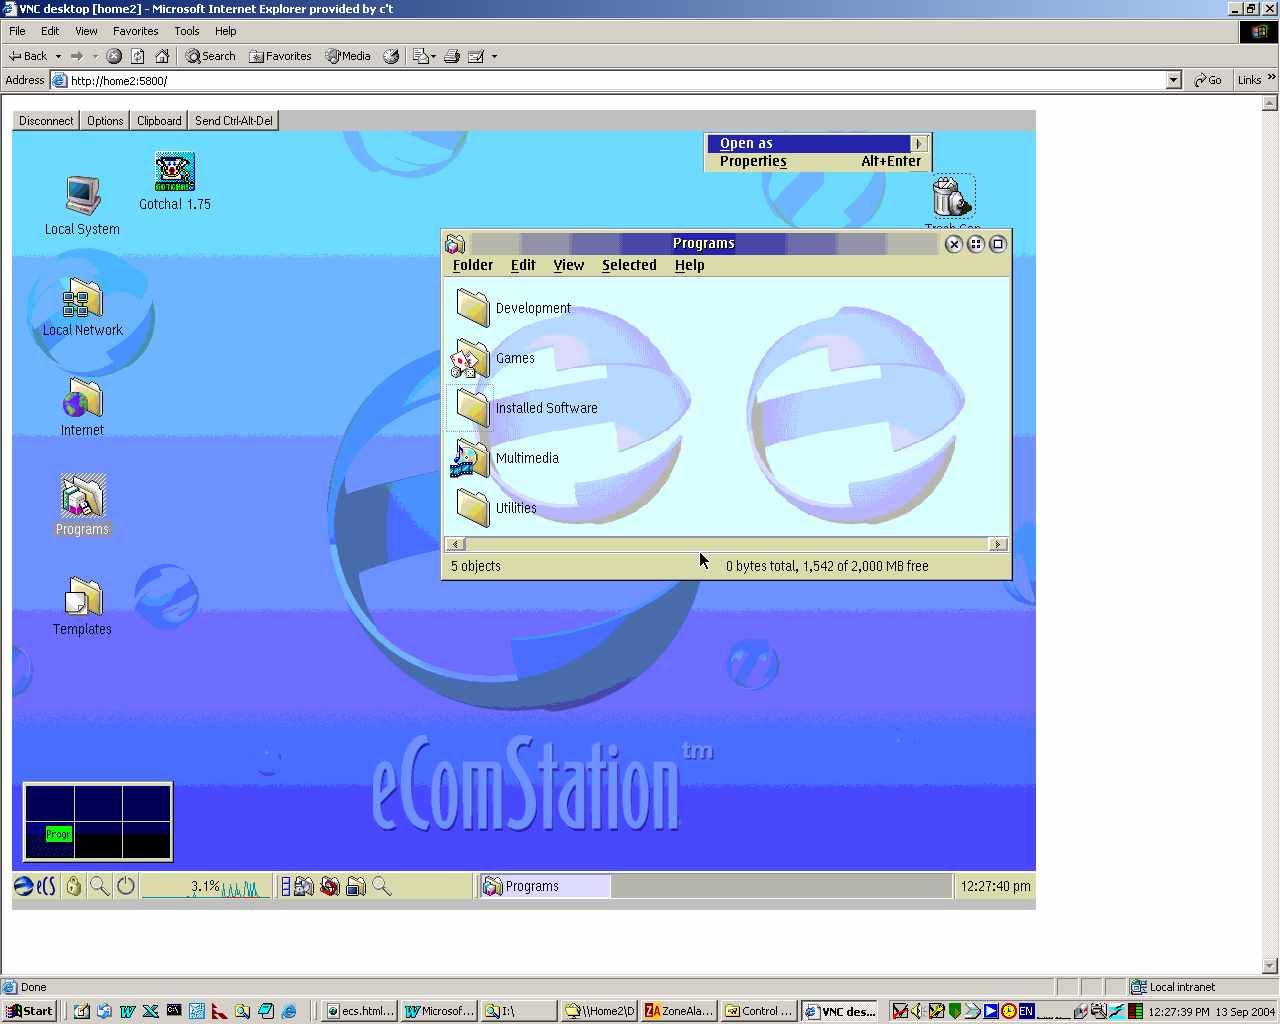Viewport: 1280px width, 1024px height.
Task: Click the IE Print toolbar icon
Action: click(x=452, y=56)
